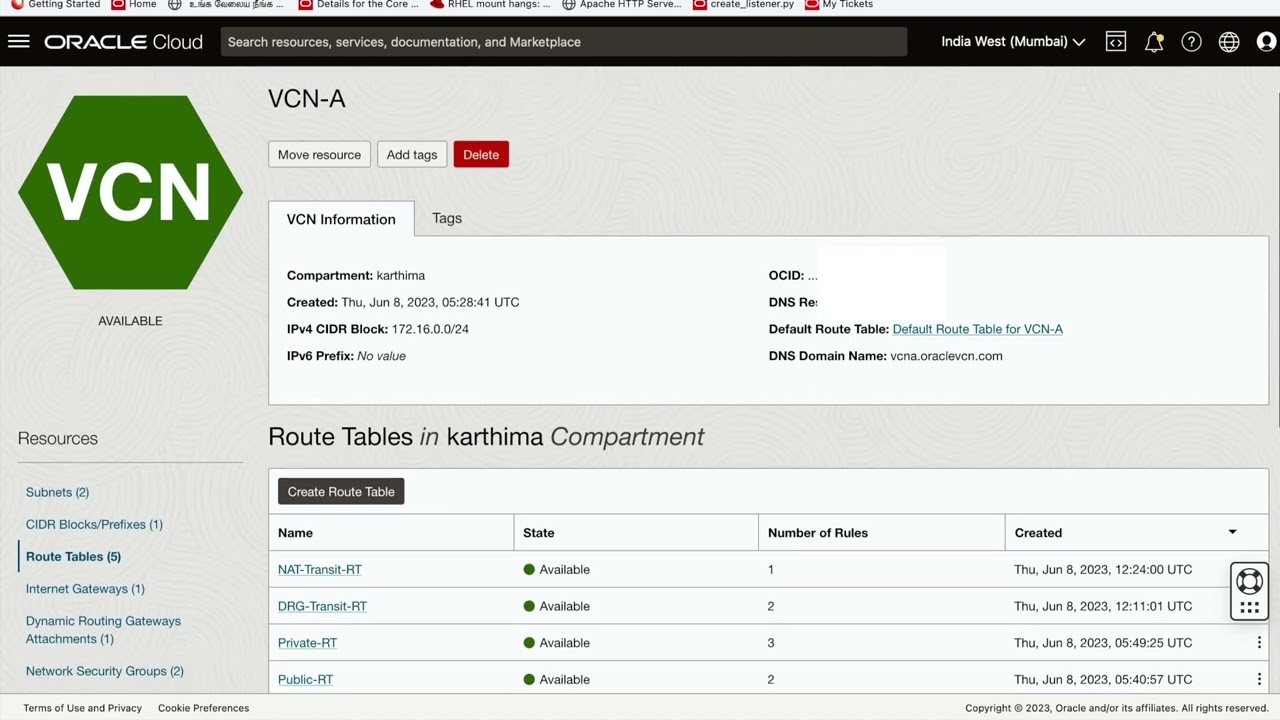This screenshot has height=720, width=1280.
Task: Click Move resource button
Action: pos(319,154)
